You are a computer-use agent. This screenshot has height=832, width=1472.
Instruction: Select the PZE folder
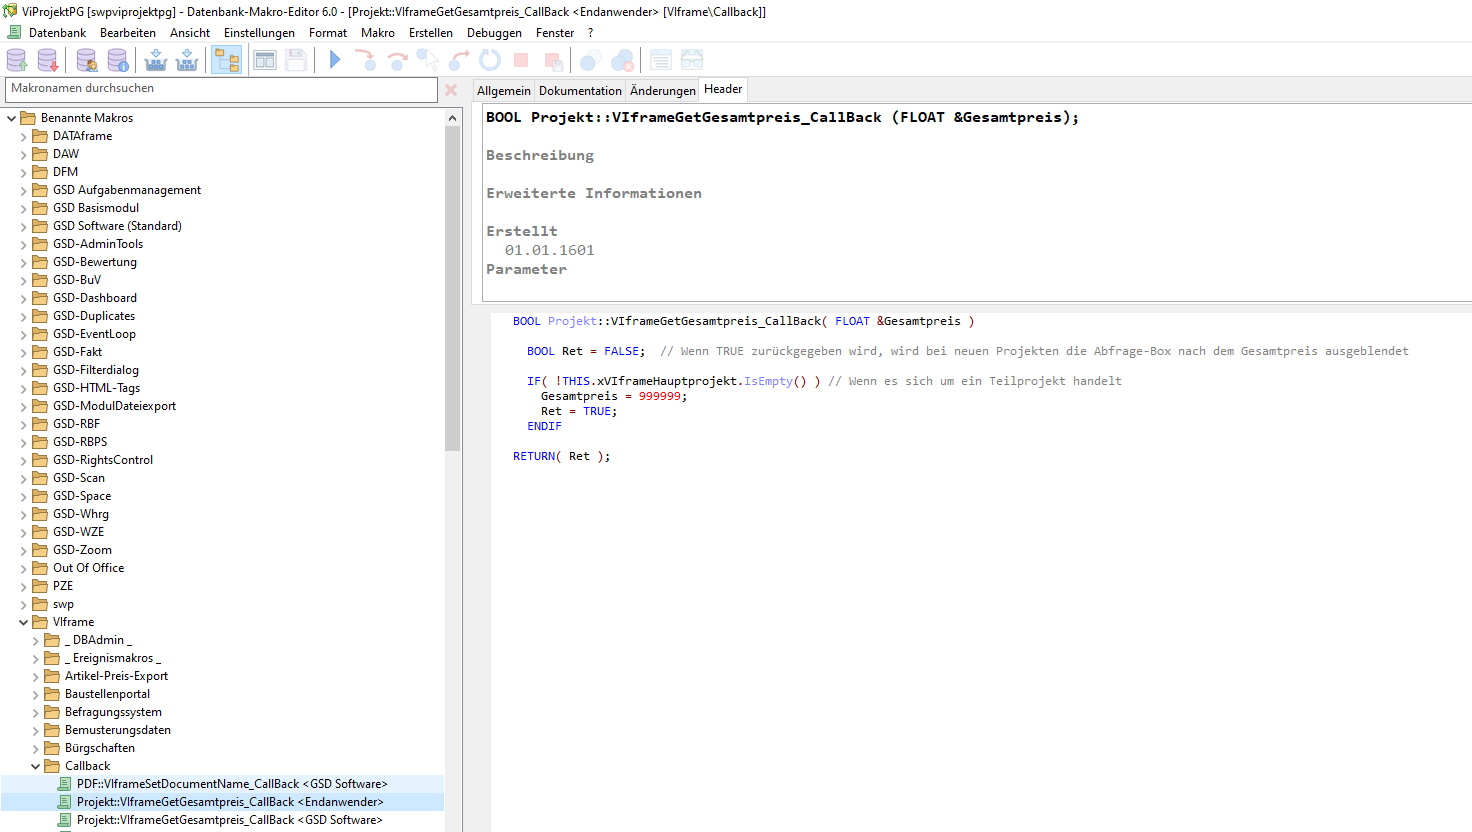coord(63,586)
